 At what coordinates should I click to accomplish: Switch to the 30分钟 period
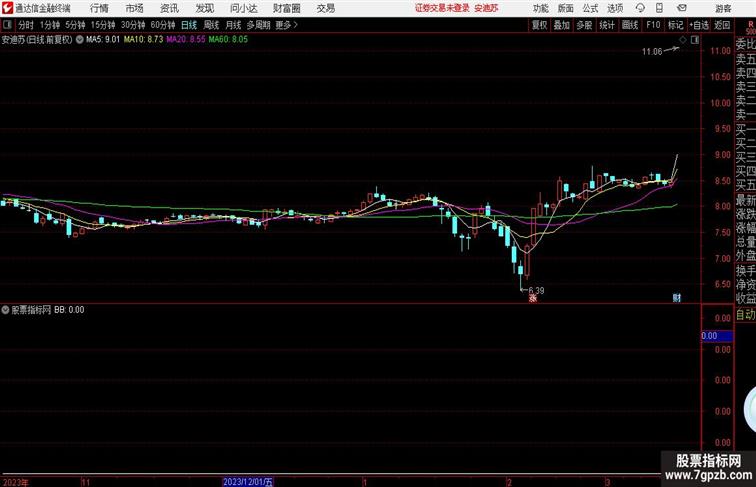[x=133, y=25]
